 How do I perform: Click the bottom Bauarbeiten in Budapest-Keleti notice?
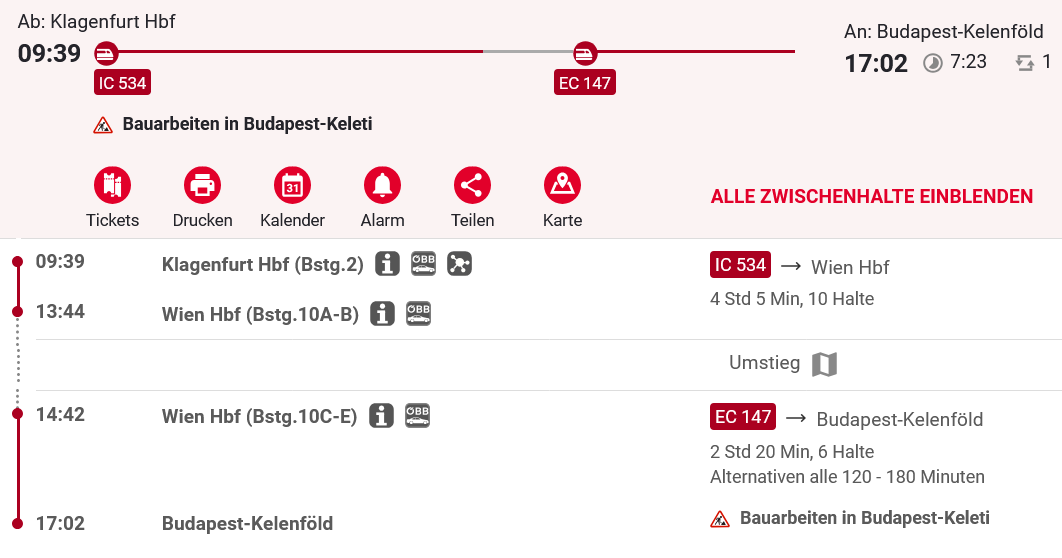click(863, 518)
